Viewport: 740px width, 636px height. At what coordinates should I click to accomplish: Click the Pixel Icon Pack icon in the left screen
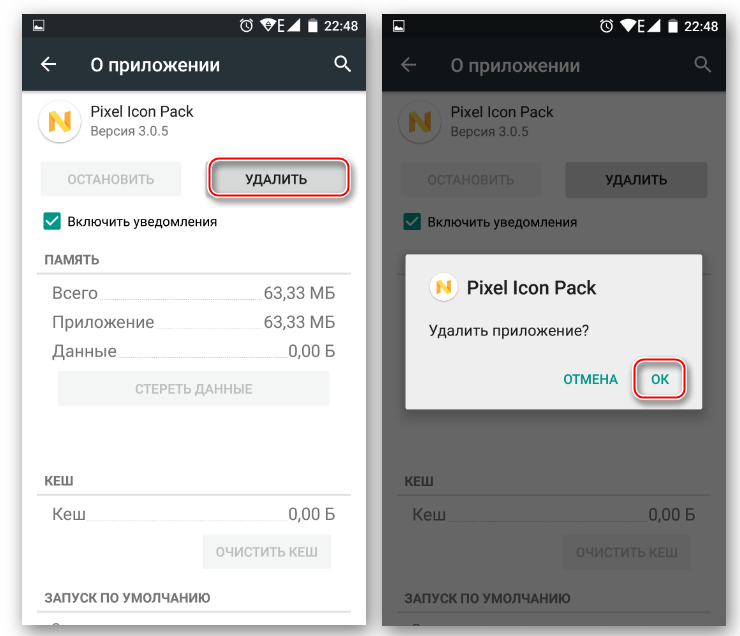point(59,122)
